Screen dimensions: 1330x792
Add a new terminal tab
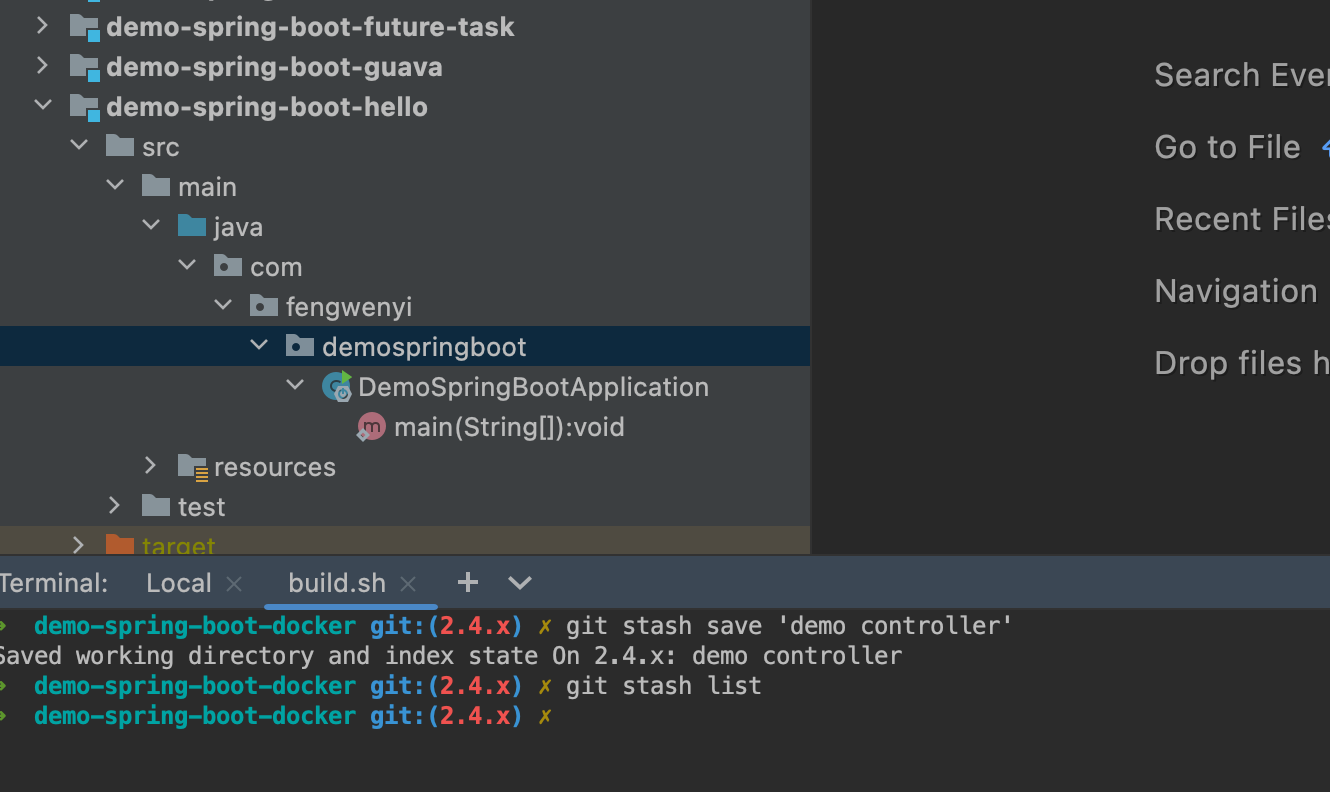467,583
